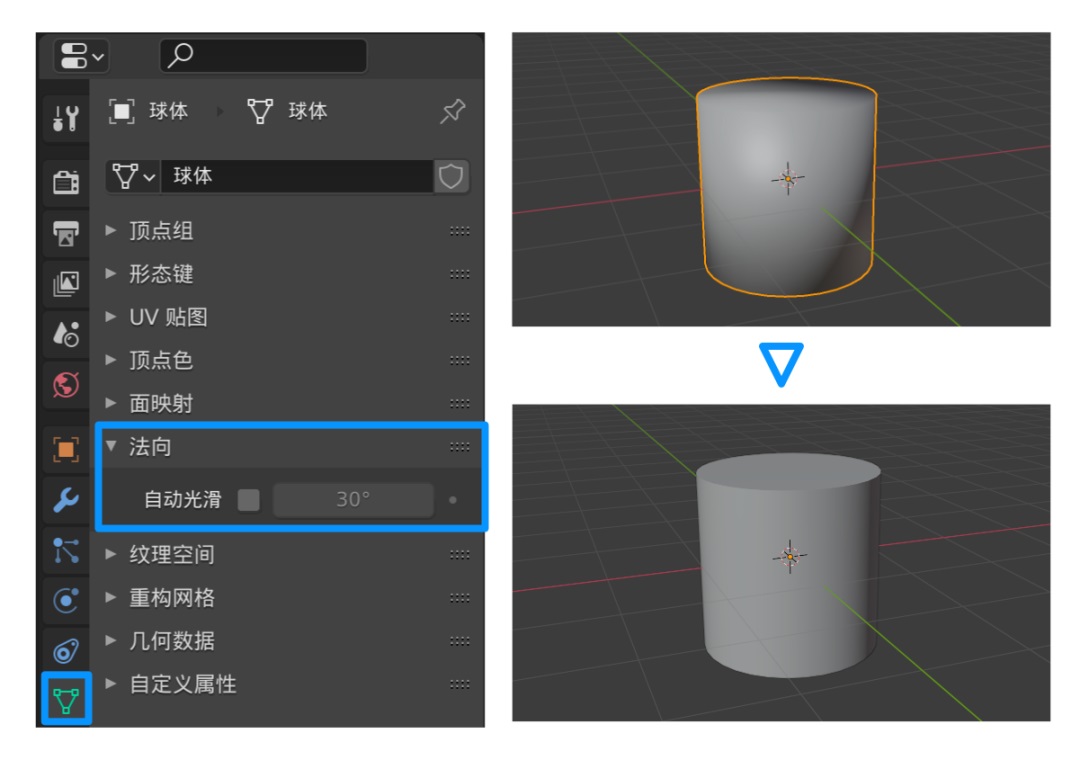Select the flat-shaded cylinder in lower viewport
Screen dimensions: 1080x760
pyautogui.click(x=789, y=565)
